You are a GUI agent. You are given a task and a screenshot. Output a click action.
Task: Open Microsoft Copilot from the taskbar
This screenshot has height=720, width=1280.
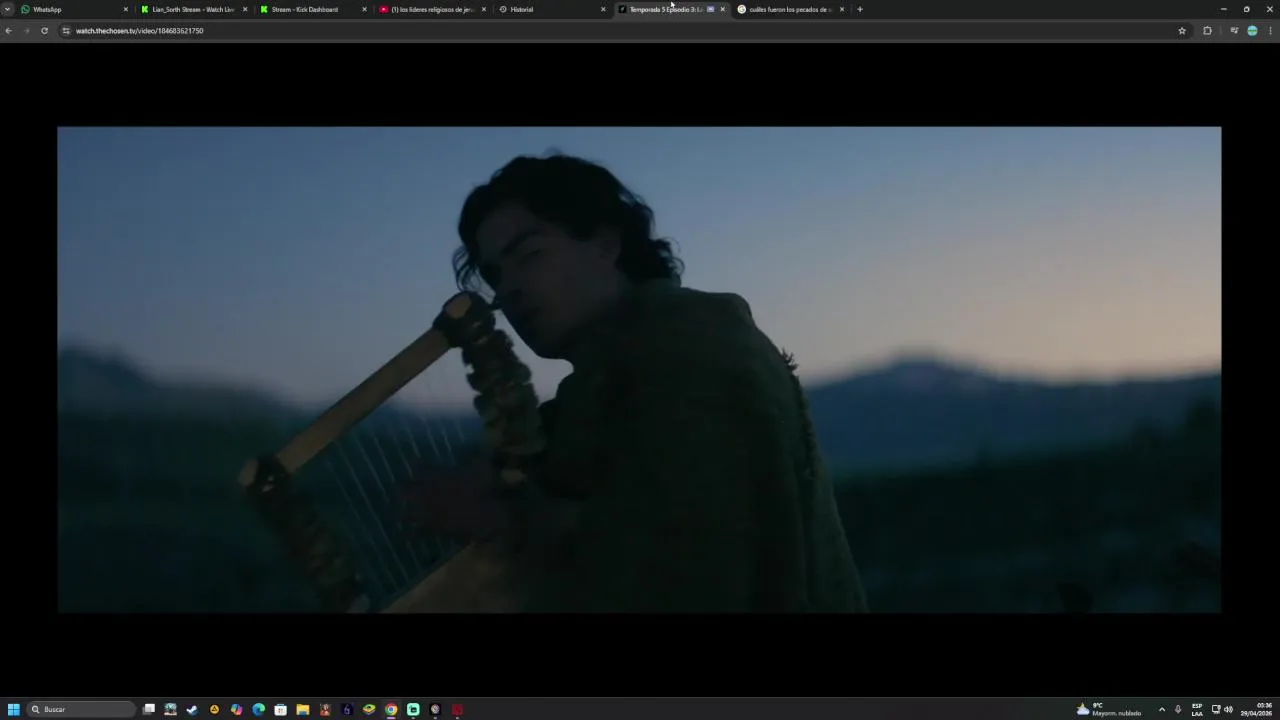point(236,709)
